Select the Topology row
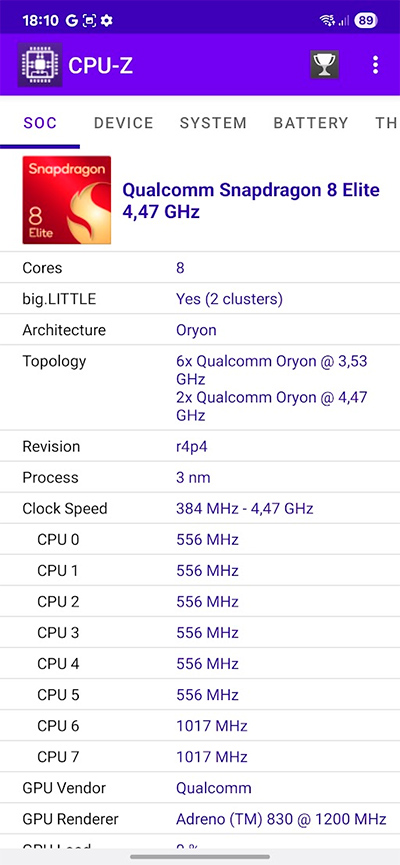The image size is (400, 865). (x=200, y=388)
